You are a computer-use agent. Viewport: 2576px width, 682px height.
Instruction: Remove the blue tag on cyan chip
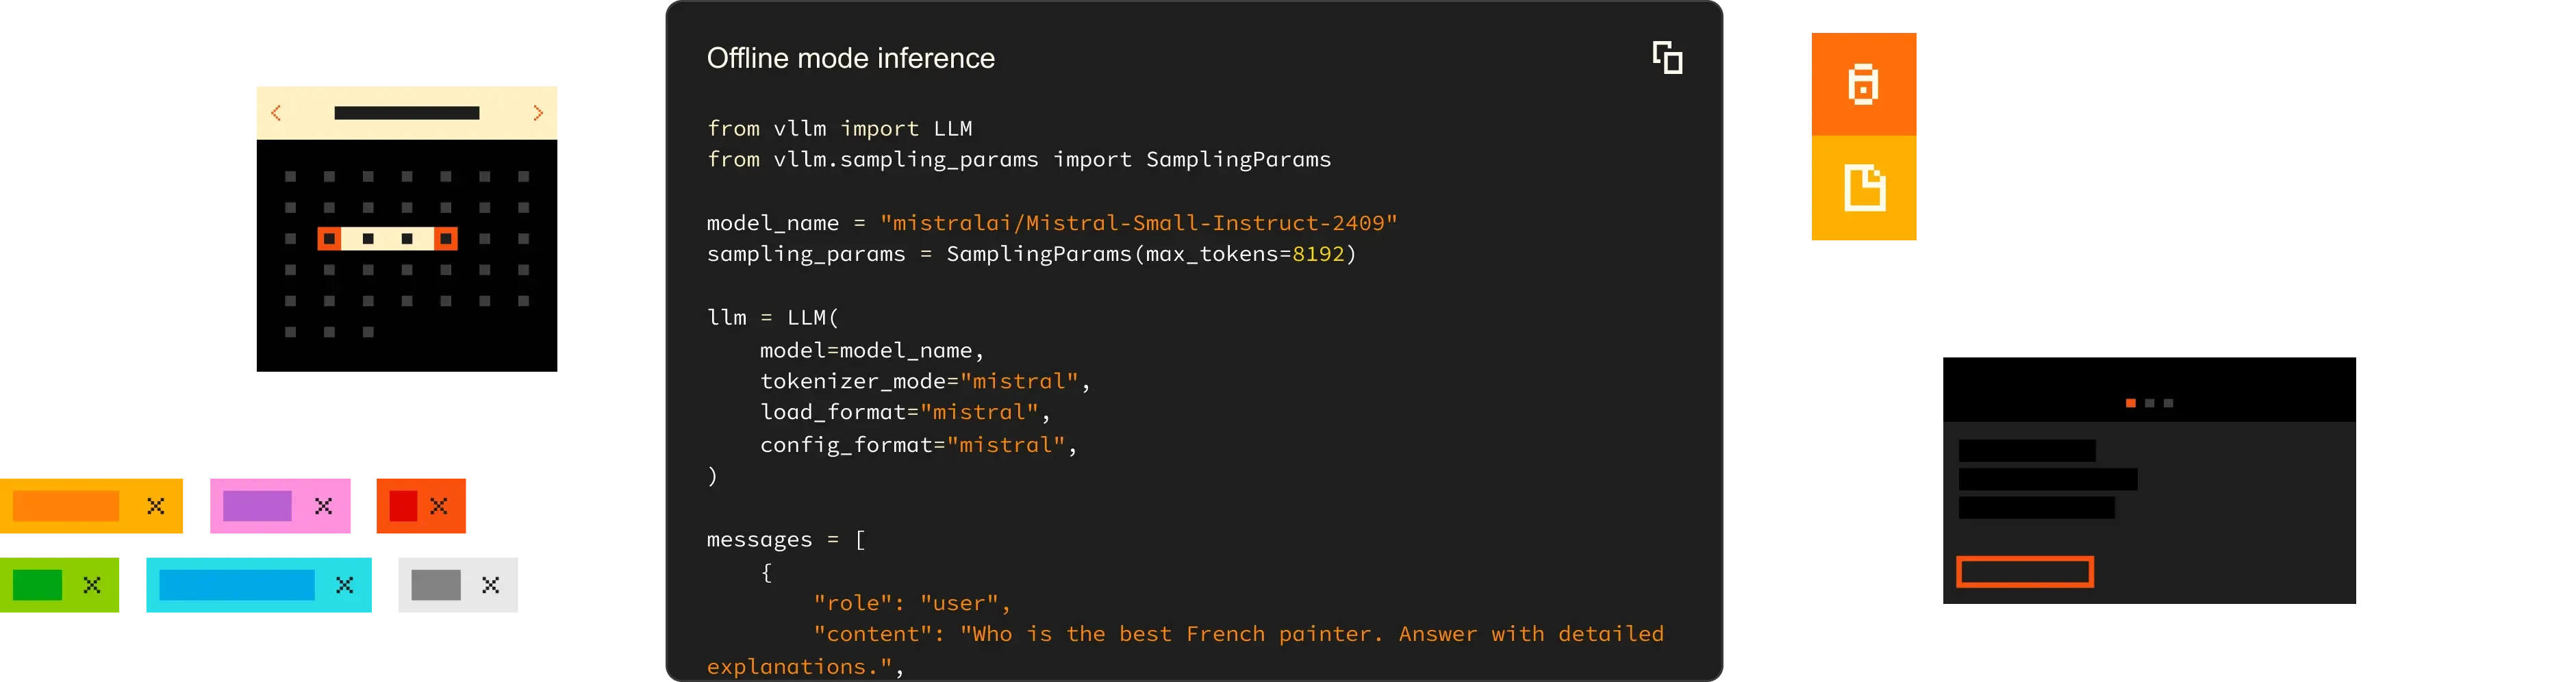tap(344, 585)
